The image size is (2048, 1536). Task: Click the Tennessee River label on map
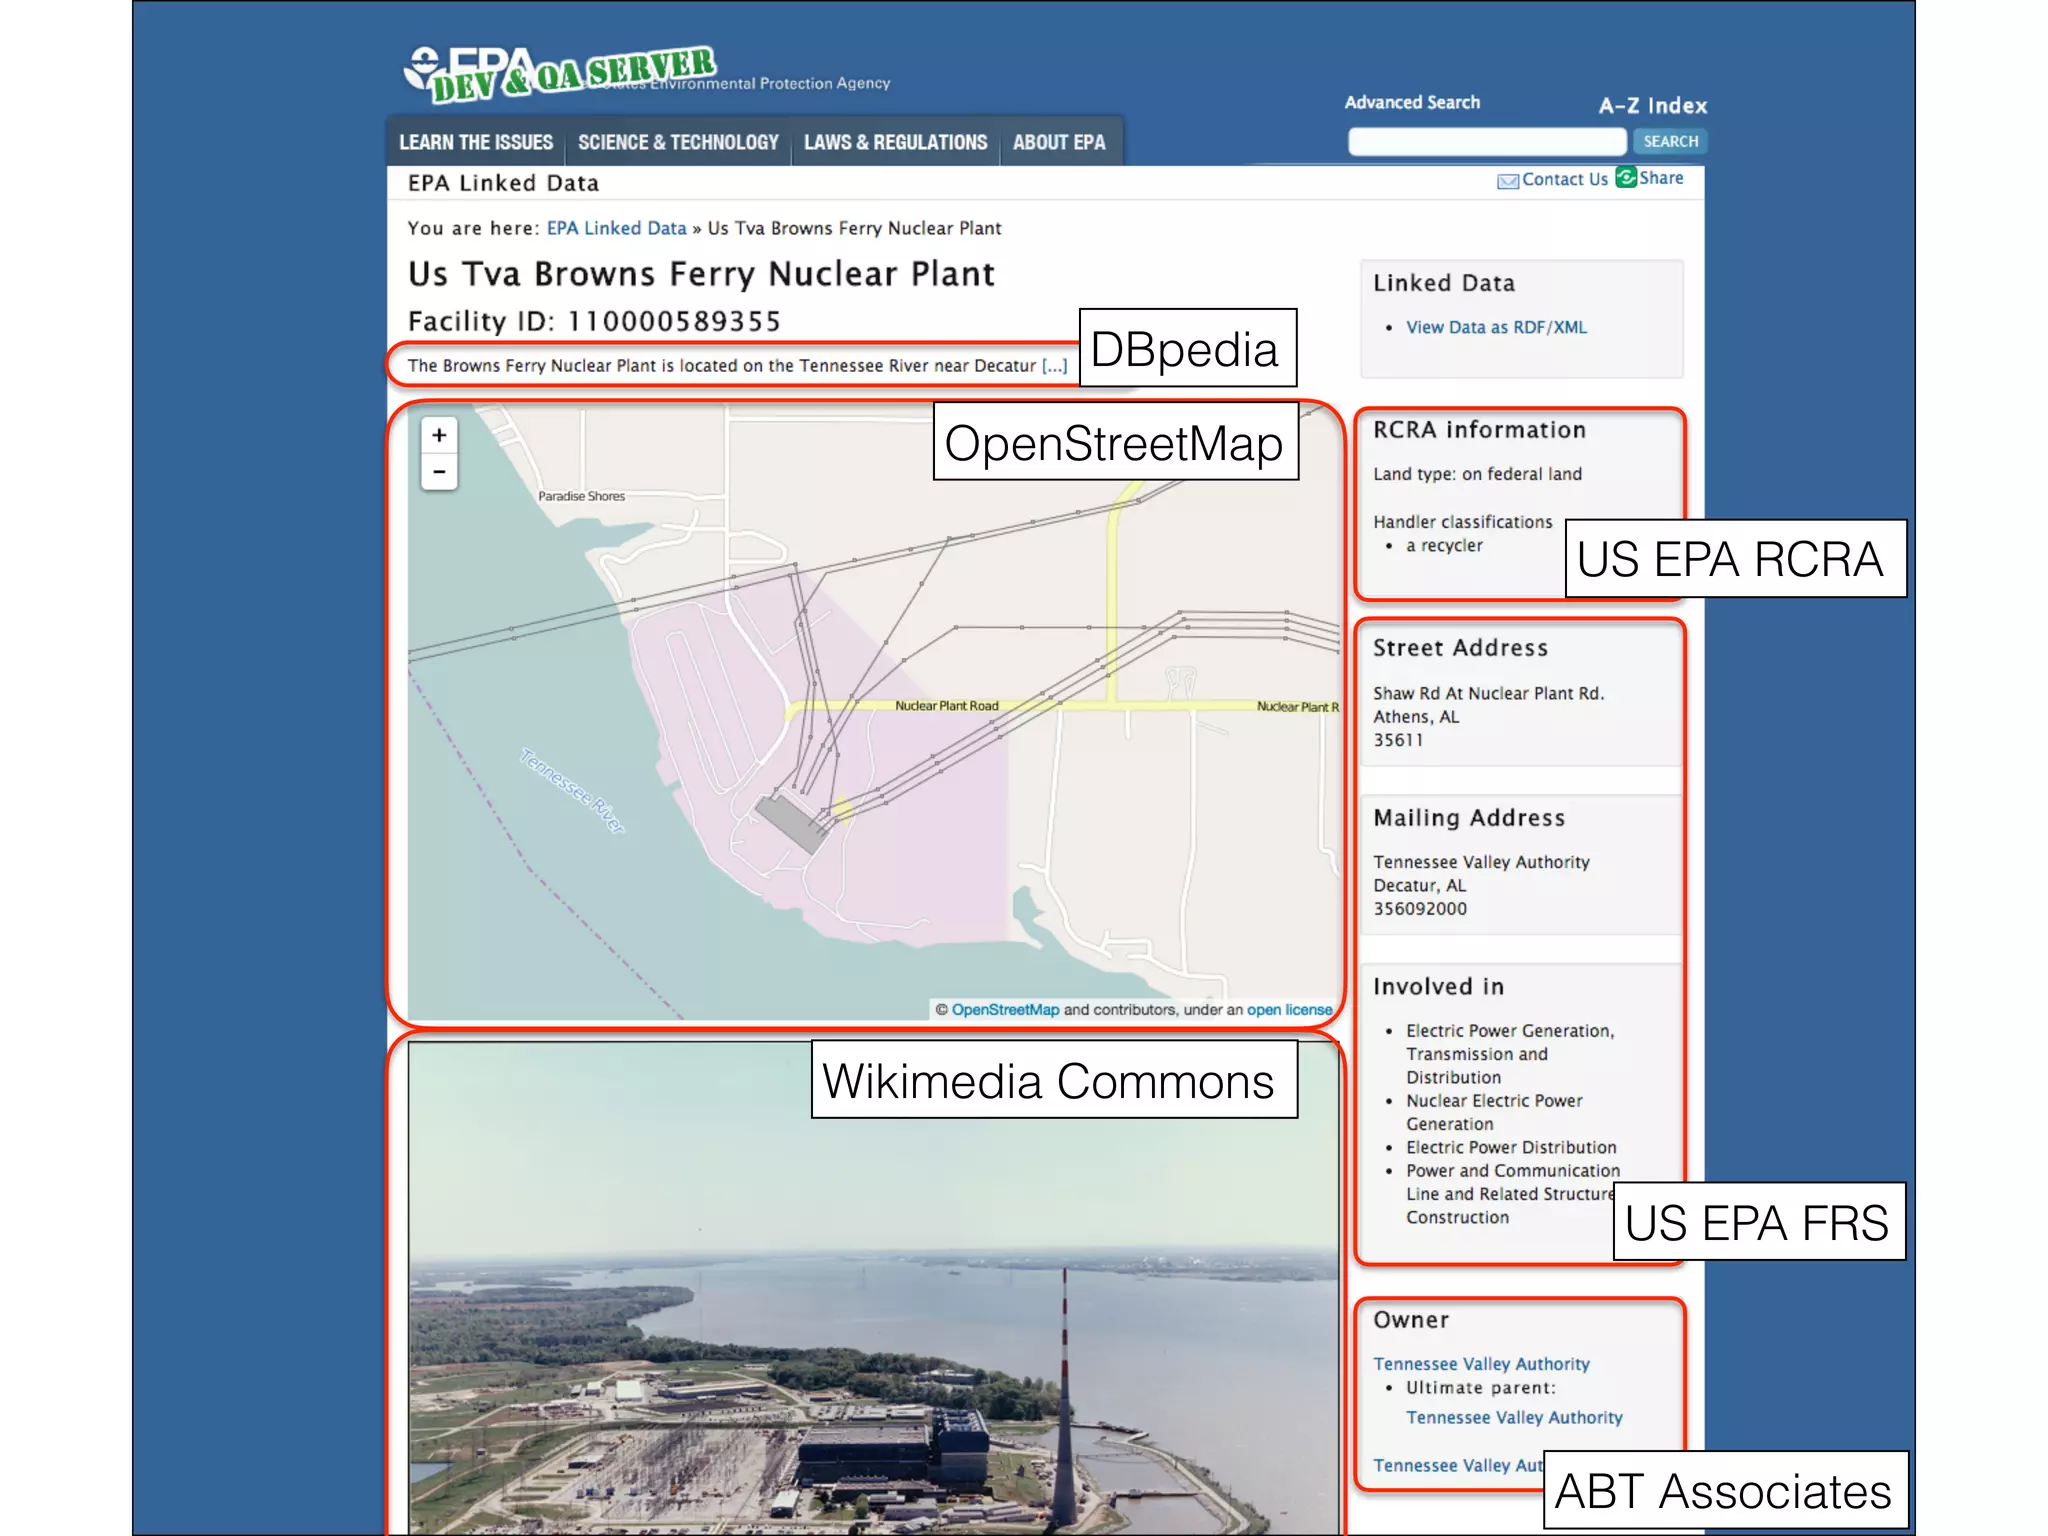(x=572, y=790)
